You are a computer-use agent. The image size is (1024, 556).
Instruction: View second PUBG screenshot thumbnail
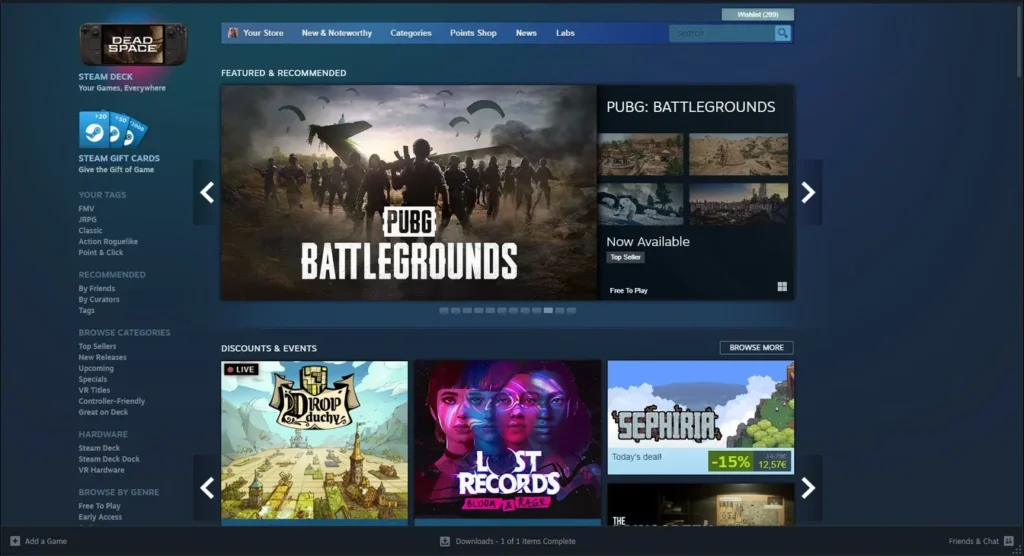(739, 154)
